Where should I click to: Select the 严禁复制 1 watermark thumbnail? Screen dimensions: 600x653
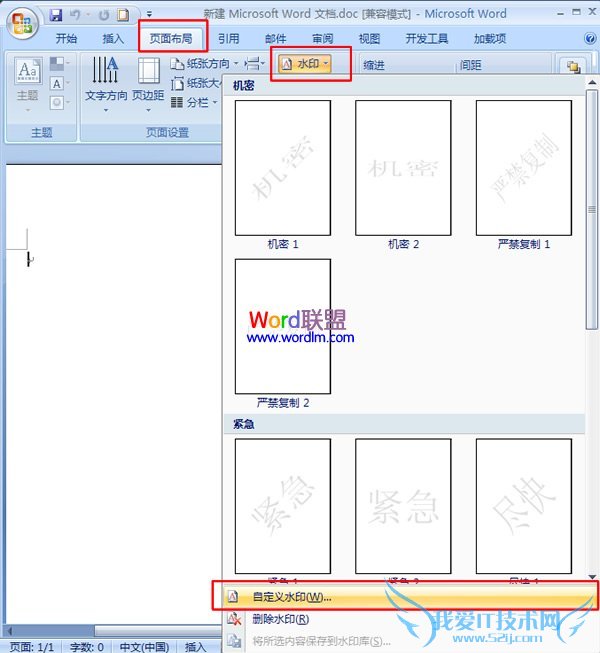tap(524, 167)
